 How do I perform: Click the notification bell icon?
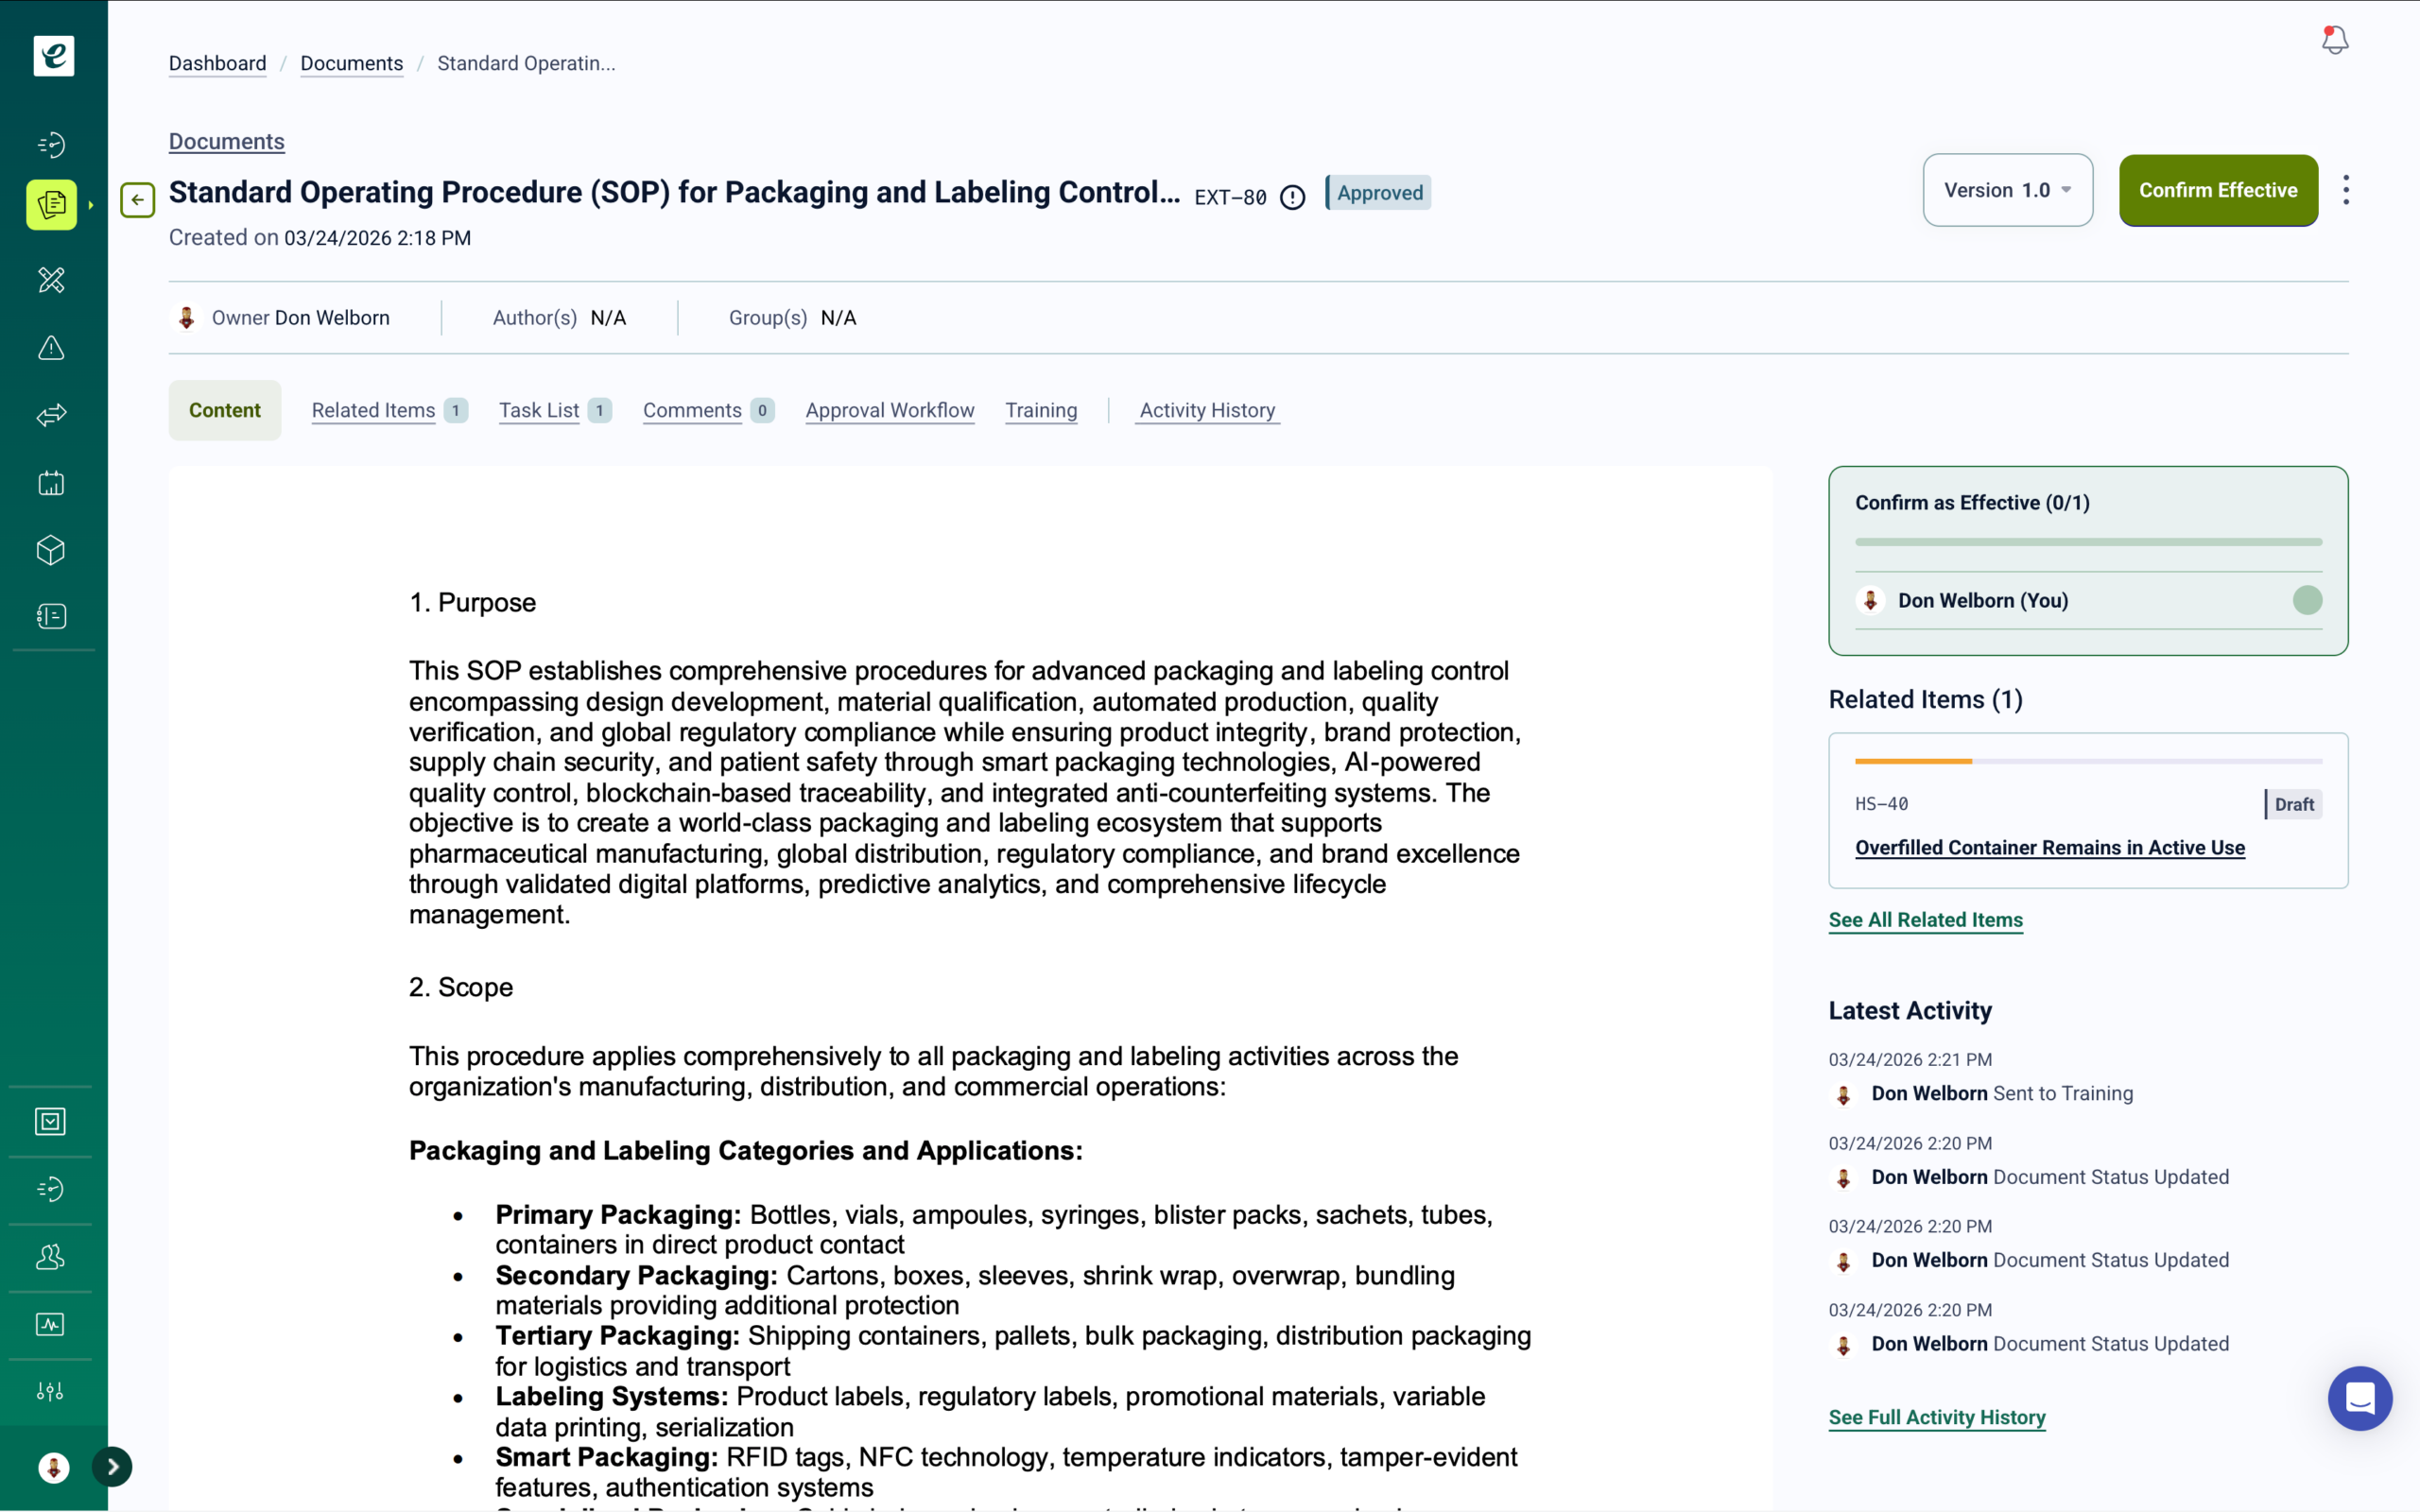[2334, 40]
